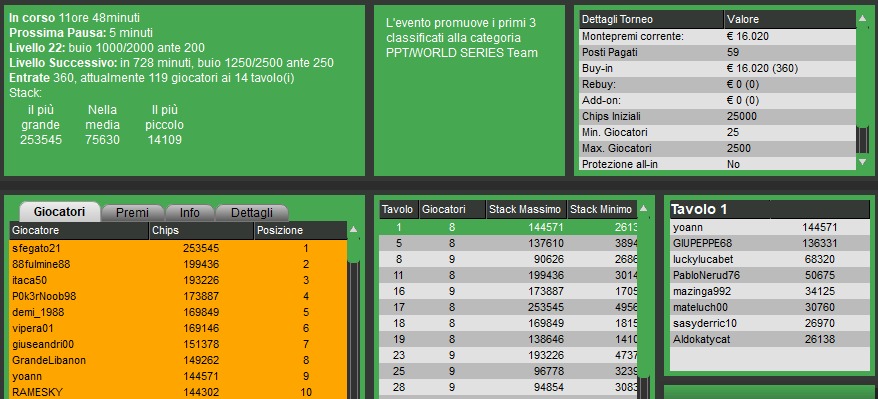
Task: Open the Dettagli tab
Action: [x=251, y=213]
